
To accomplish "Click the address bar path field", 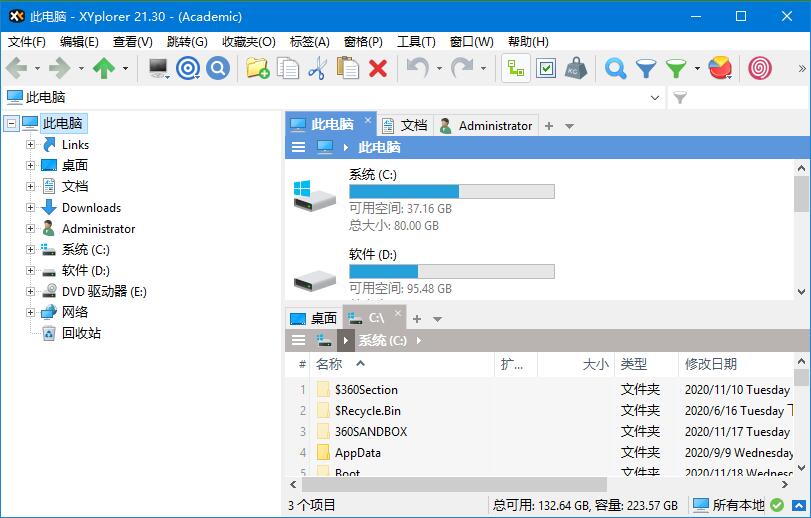I will (x=334, y=97).
